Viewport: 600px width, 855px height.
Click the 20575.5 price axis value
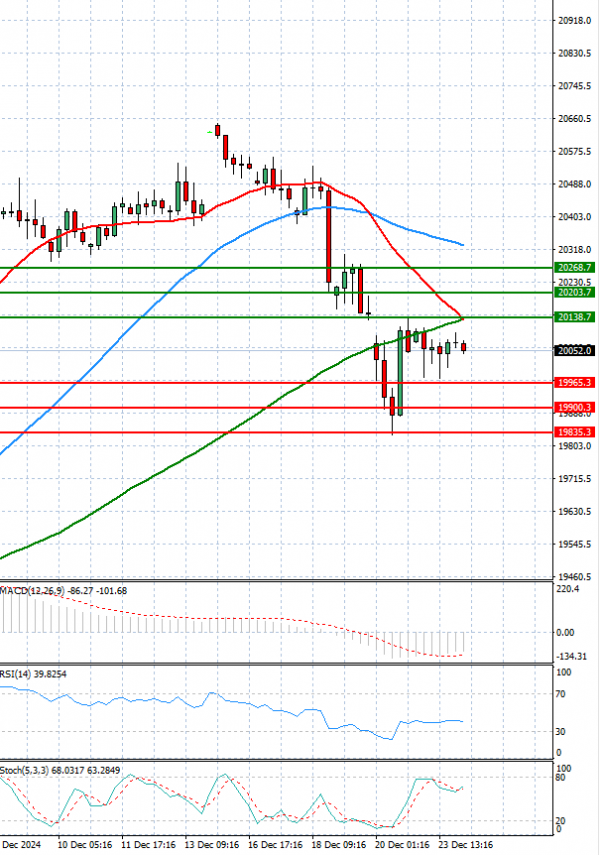[x=574, y=152]
